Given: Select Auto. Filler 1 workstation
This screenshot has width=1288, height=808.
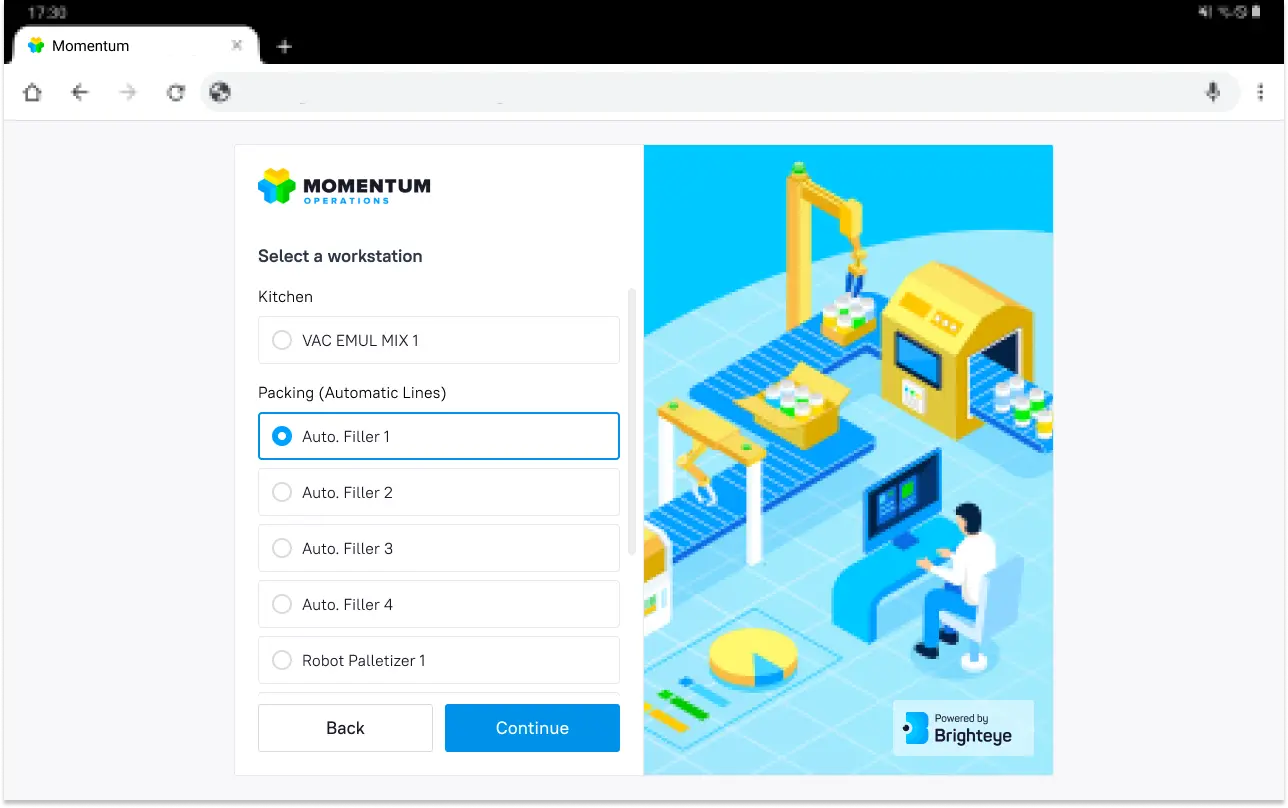Looking at the screenshot, I should click(x=439, y=436).
